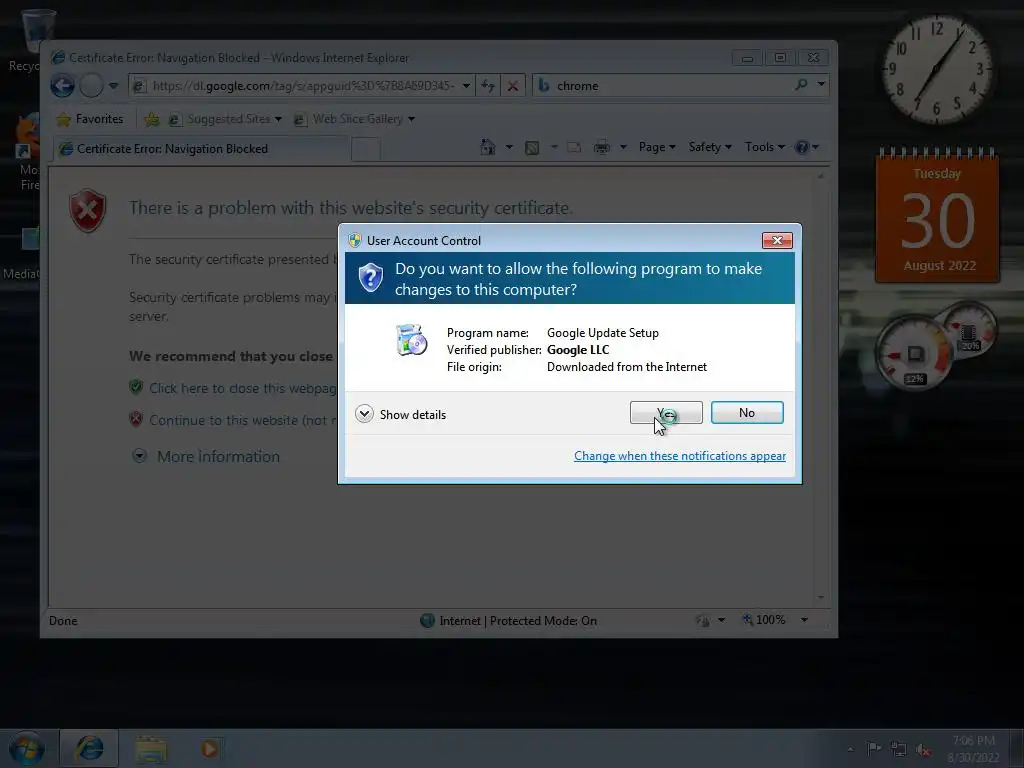Show hidden tray icons arrow
The height and width of the screenshot is (768, 1024).
tap(850, 749)
